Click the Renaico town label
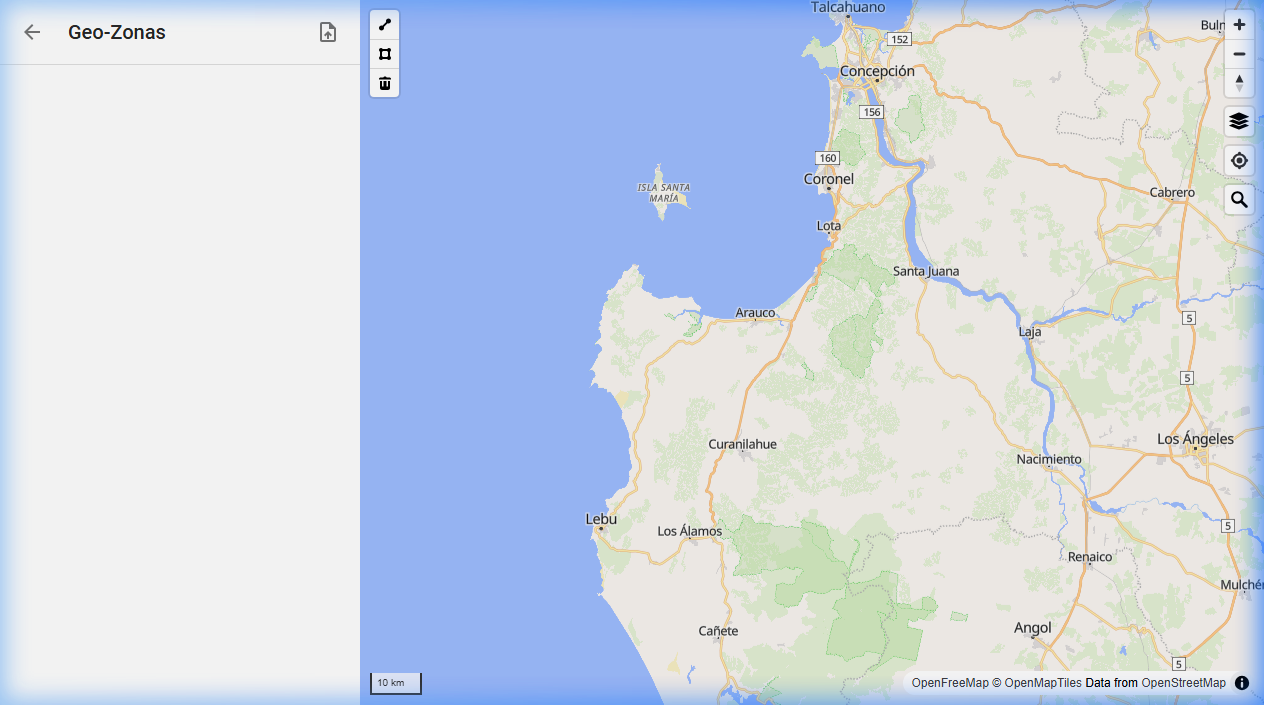The height and width of the screenshot is (705, 1264). pos(1090,557)
